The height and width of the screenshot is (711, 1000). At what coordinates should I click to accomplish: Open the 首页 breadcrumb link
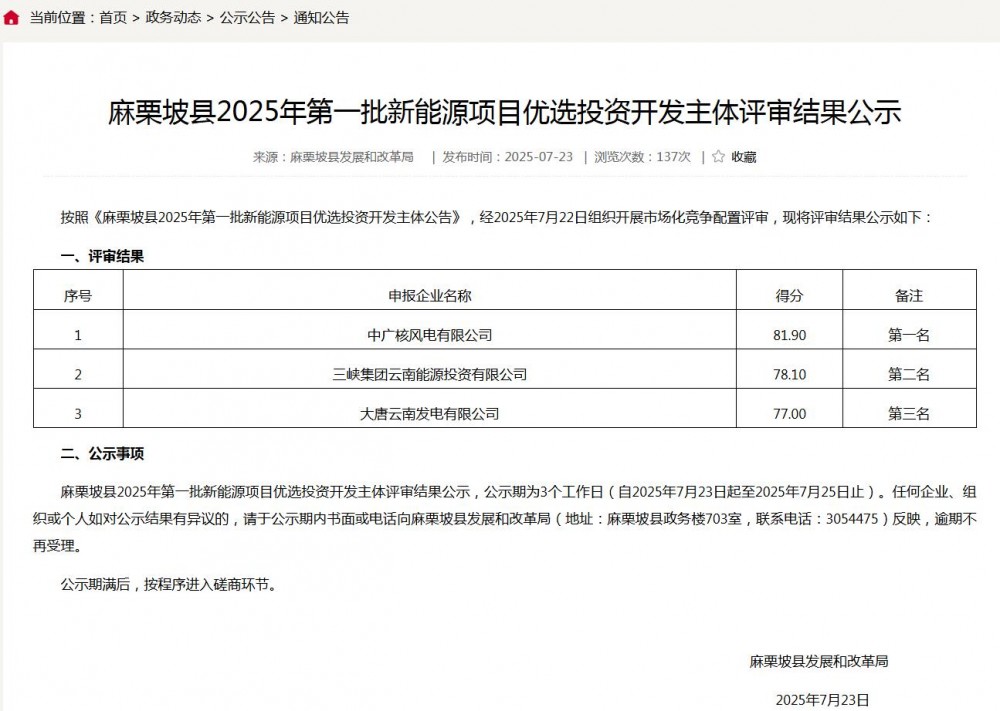pyautogui.click(x=113, y=18)
